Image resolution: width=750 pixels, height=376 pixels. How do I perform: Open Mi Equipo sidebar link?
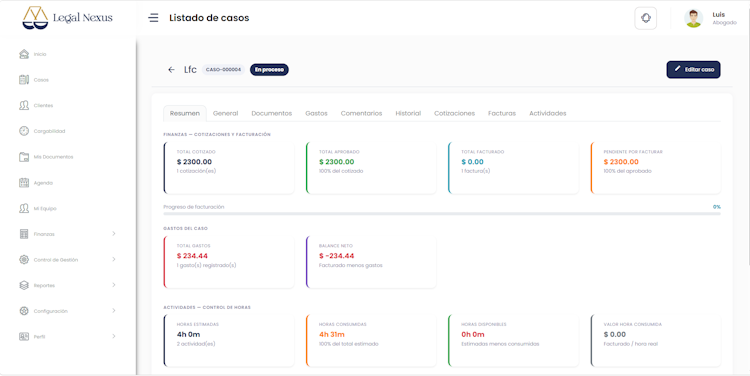[x=45, y=209]
